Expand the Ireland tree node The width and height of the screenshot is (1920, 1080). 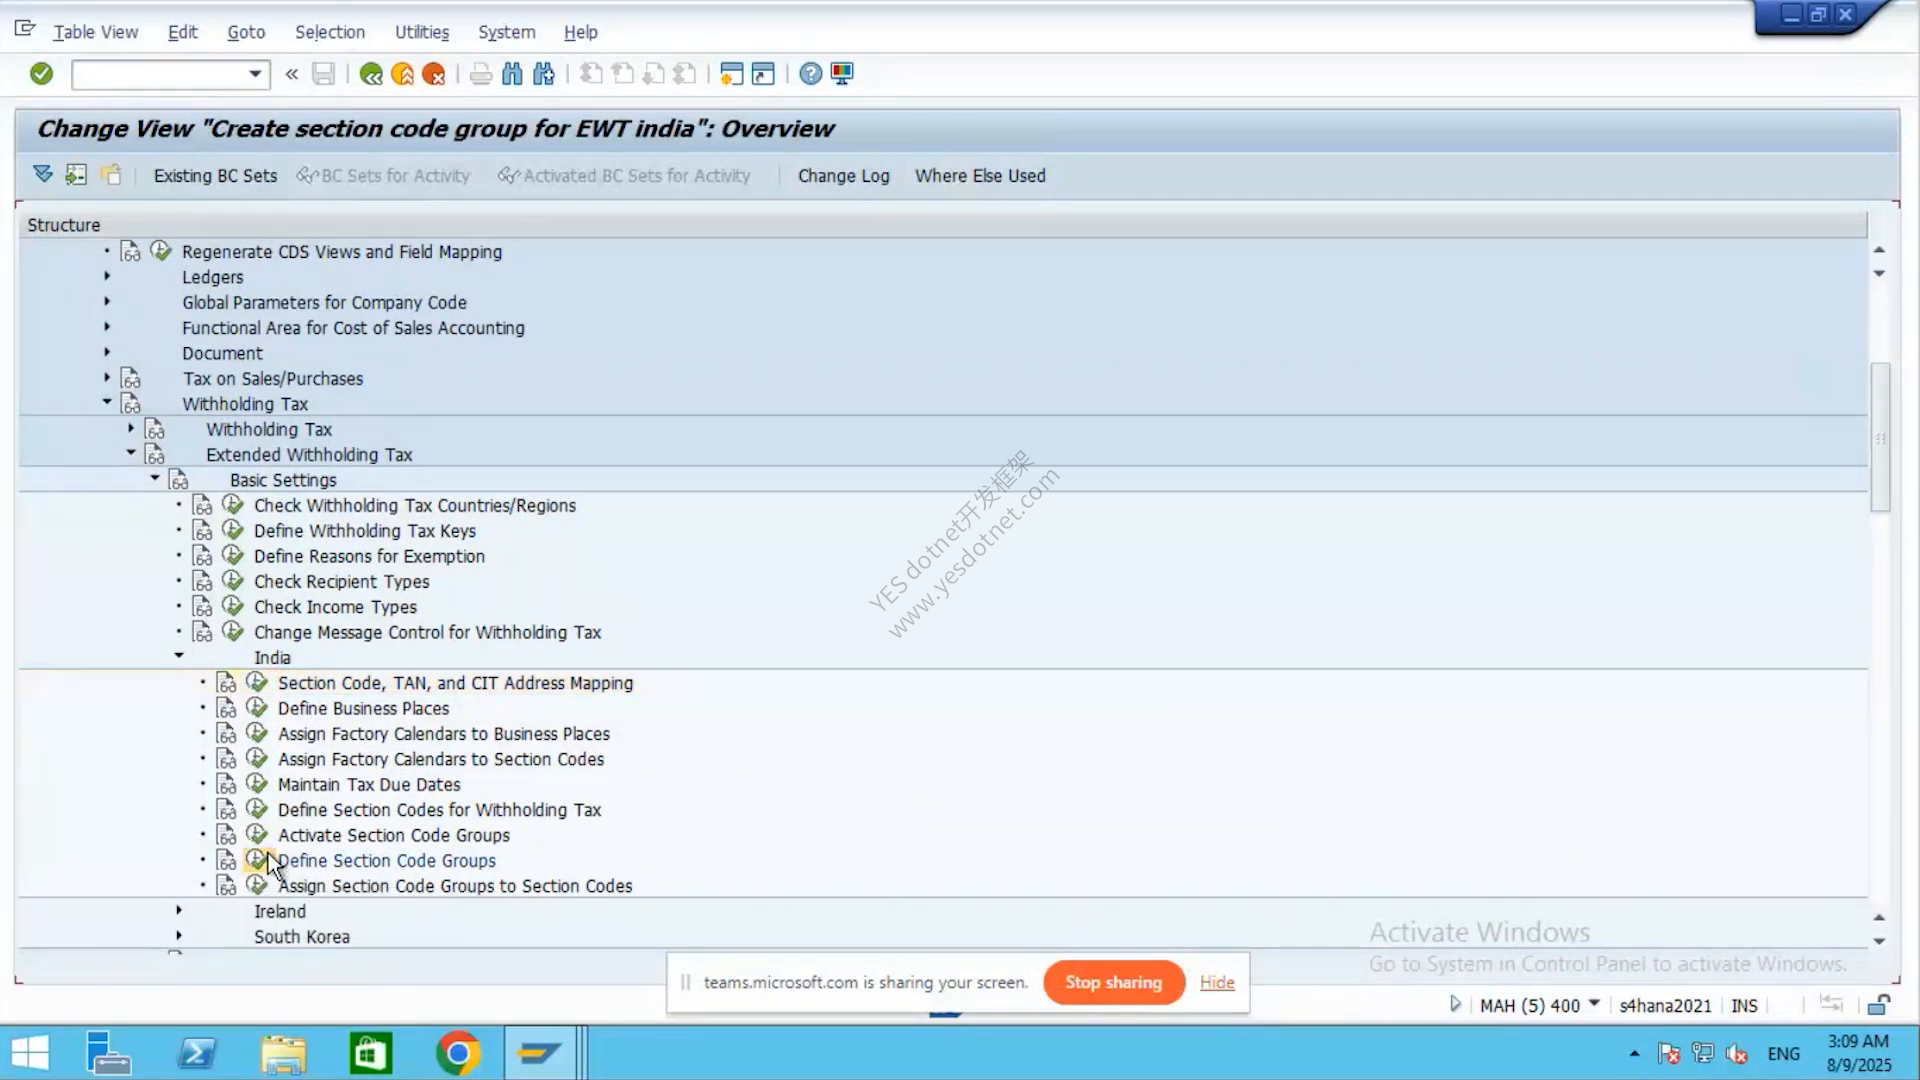(179, 910)
